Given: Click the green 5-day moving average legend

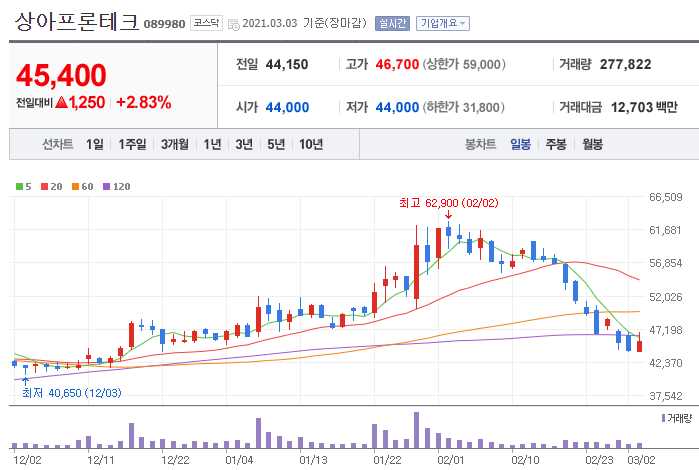Looking at the screenshot, I should pyautogui.click(x=24, y=186).
